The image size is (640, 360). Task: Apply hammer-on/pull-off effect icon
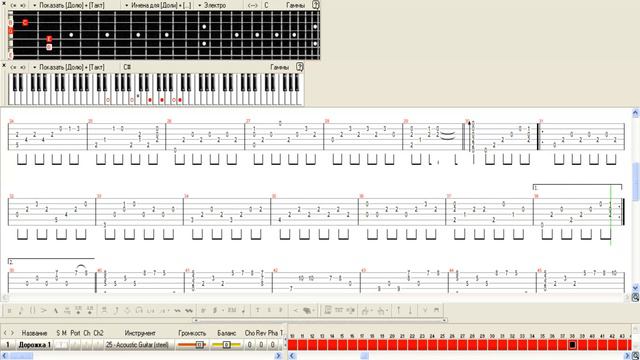(x=139, y=310)
